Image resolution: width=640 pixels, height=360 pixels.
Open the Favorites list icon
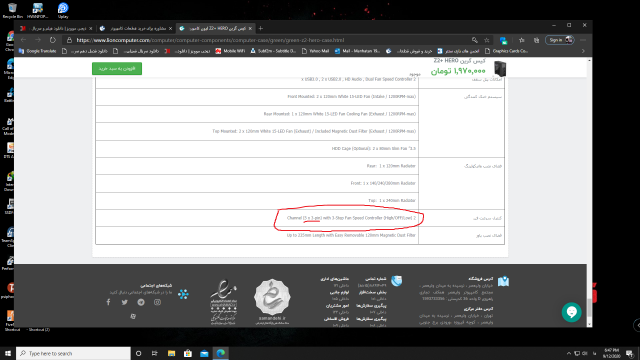pos(522,40)
